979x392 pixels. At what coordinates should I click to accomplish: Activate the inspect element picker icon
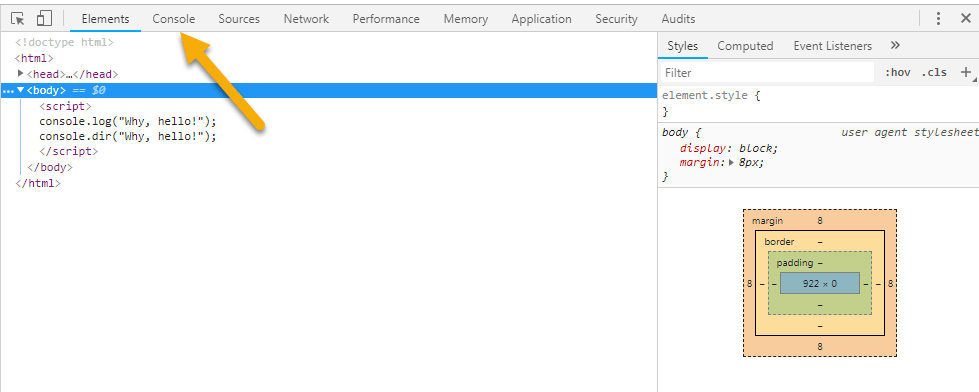point(17,19)
